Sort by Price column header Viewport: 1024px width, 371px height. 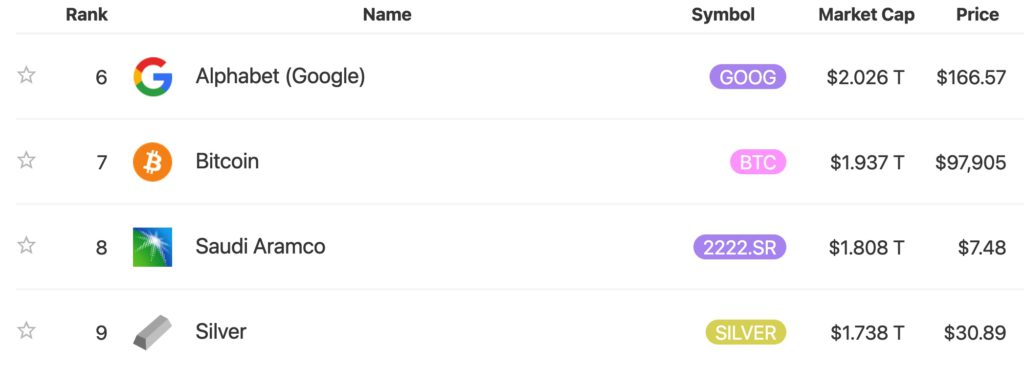978,14
